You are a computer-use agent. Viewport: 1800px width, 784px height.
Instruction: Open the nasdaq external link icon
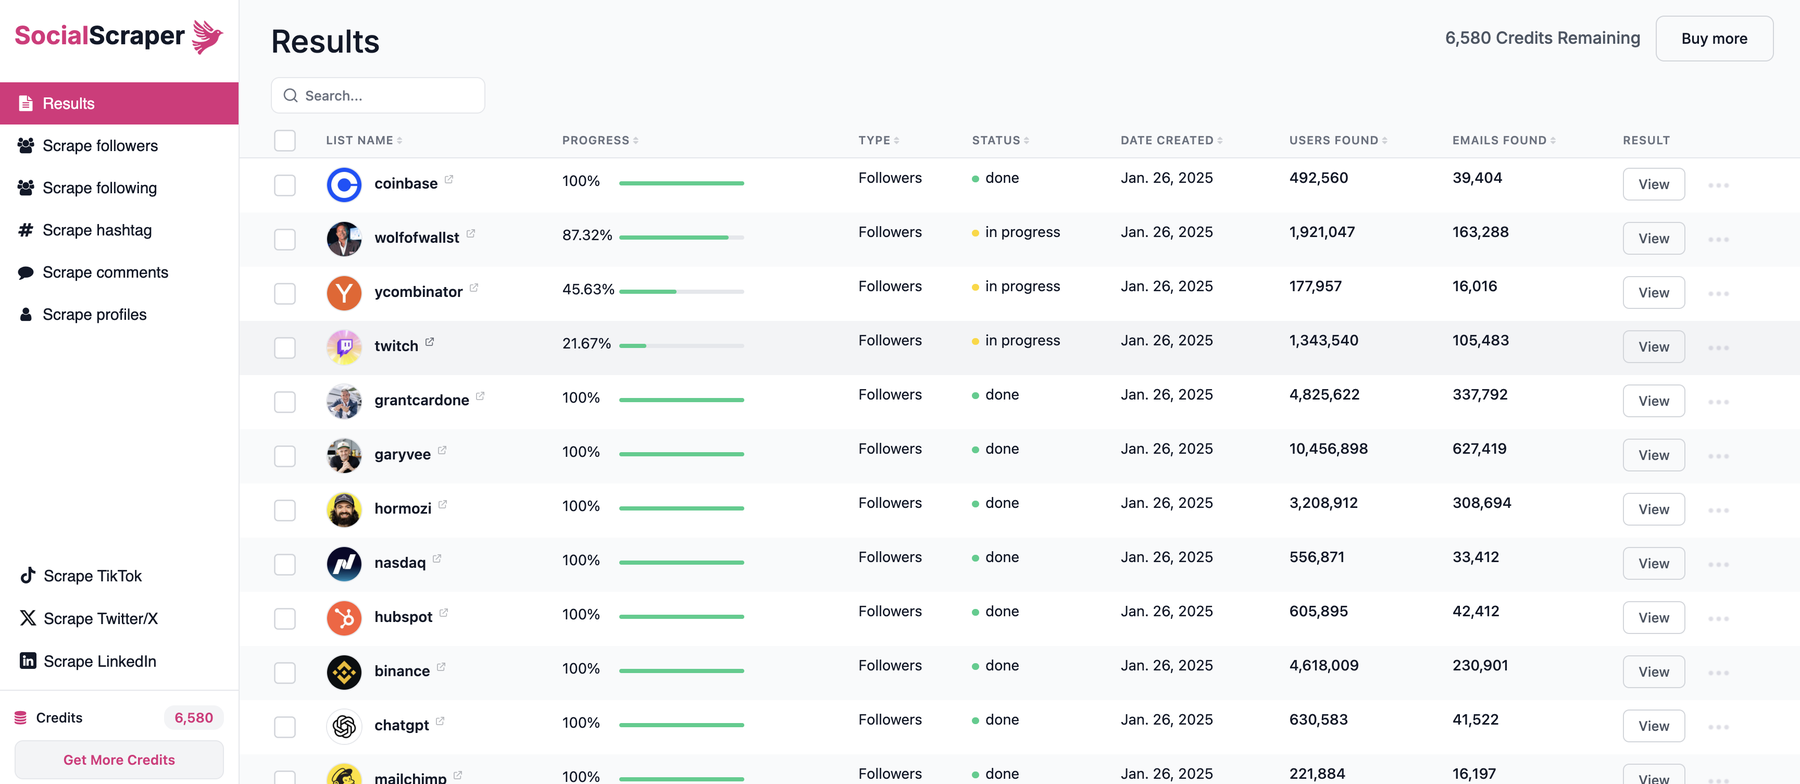437,559
